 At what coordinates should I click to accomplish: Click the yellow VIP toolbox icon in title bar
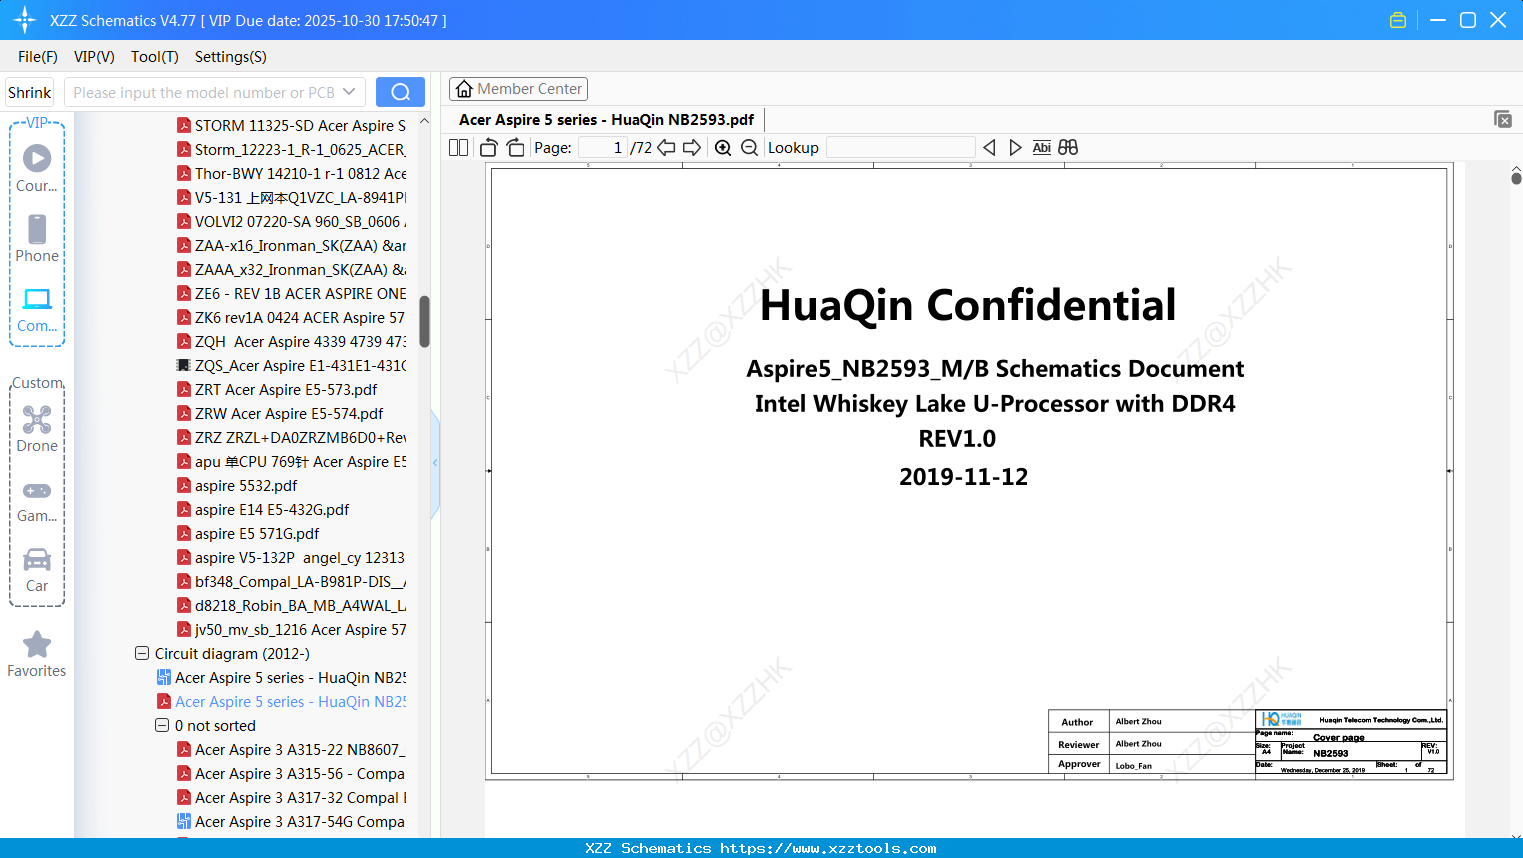click(1398, 20)
